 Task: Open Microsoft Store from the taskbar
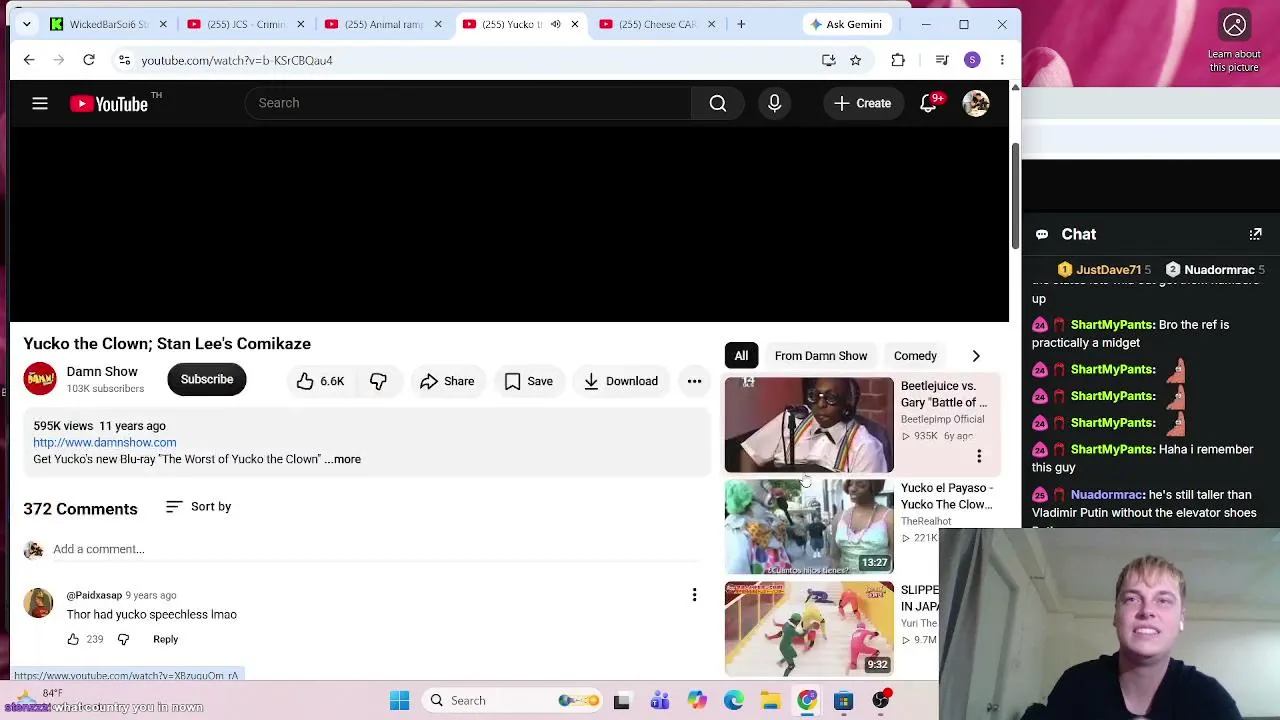point(844,700)
